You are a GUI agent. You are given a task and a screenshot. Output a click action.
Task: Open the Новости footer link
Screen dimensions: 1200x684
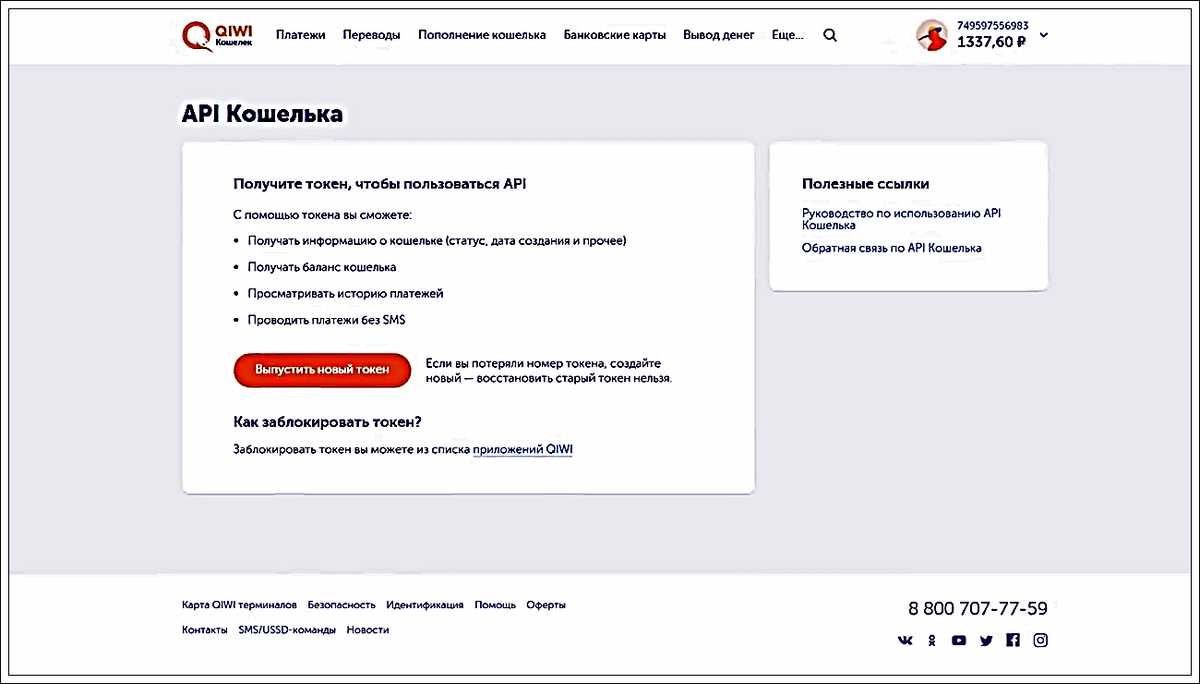tap(368, 630)
